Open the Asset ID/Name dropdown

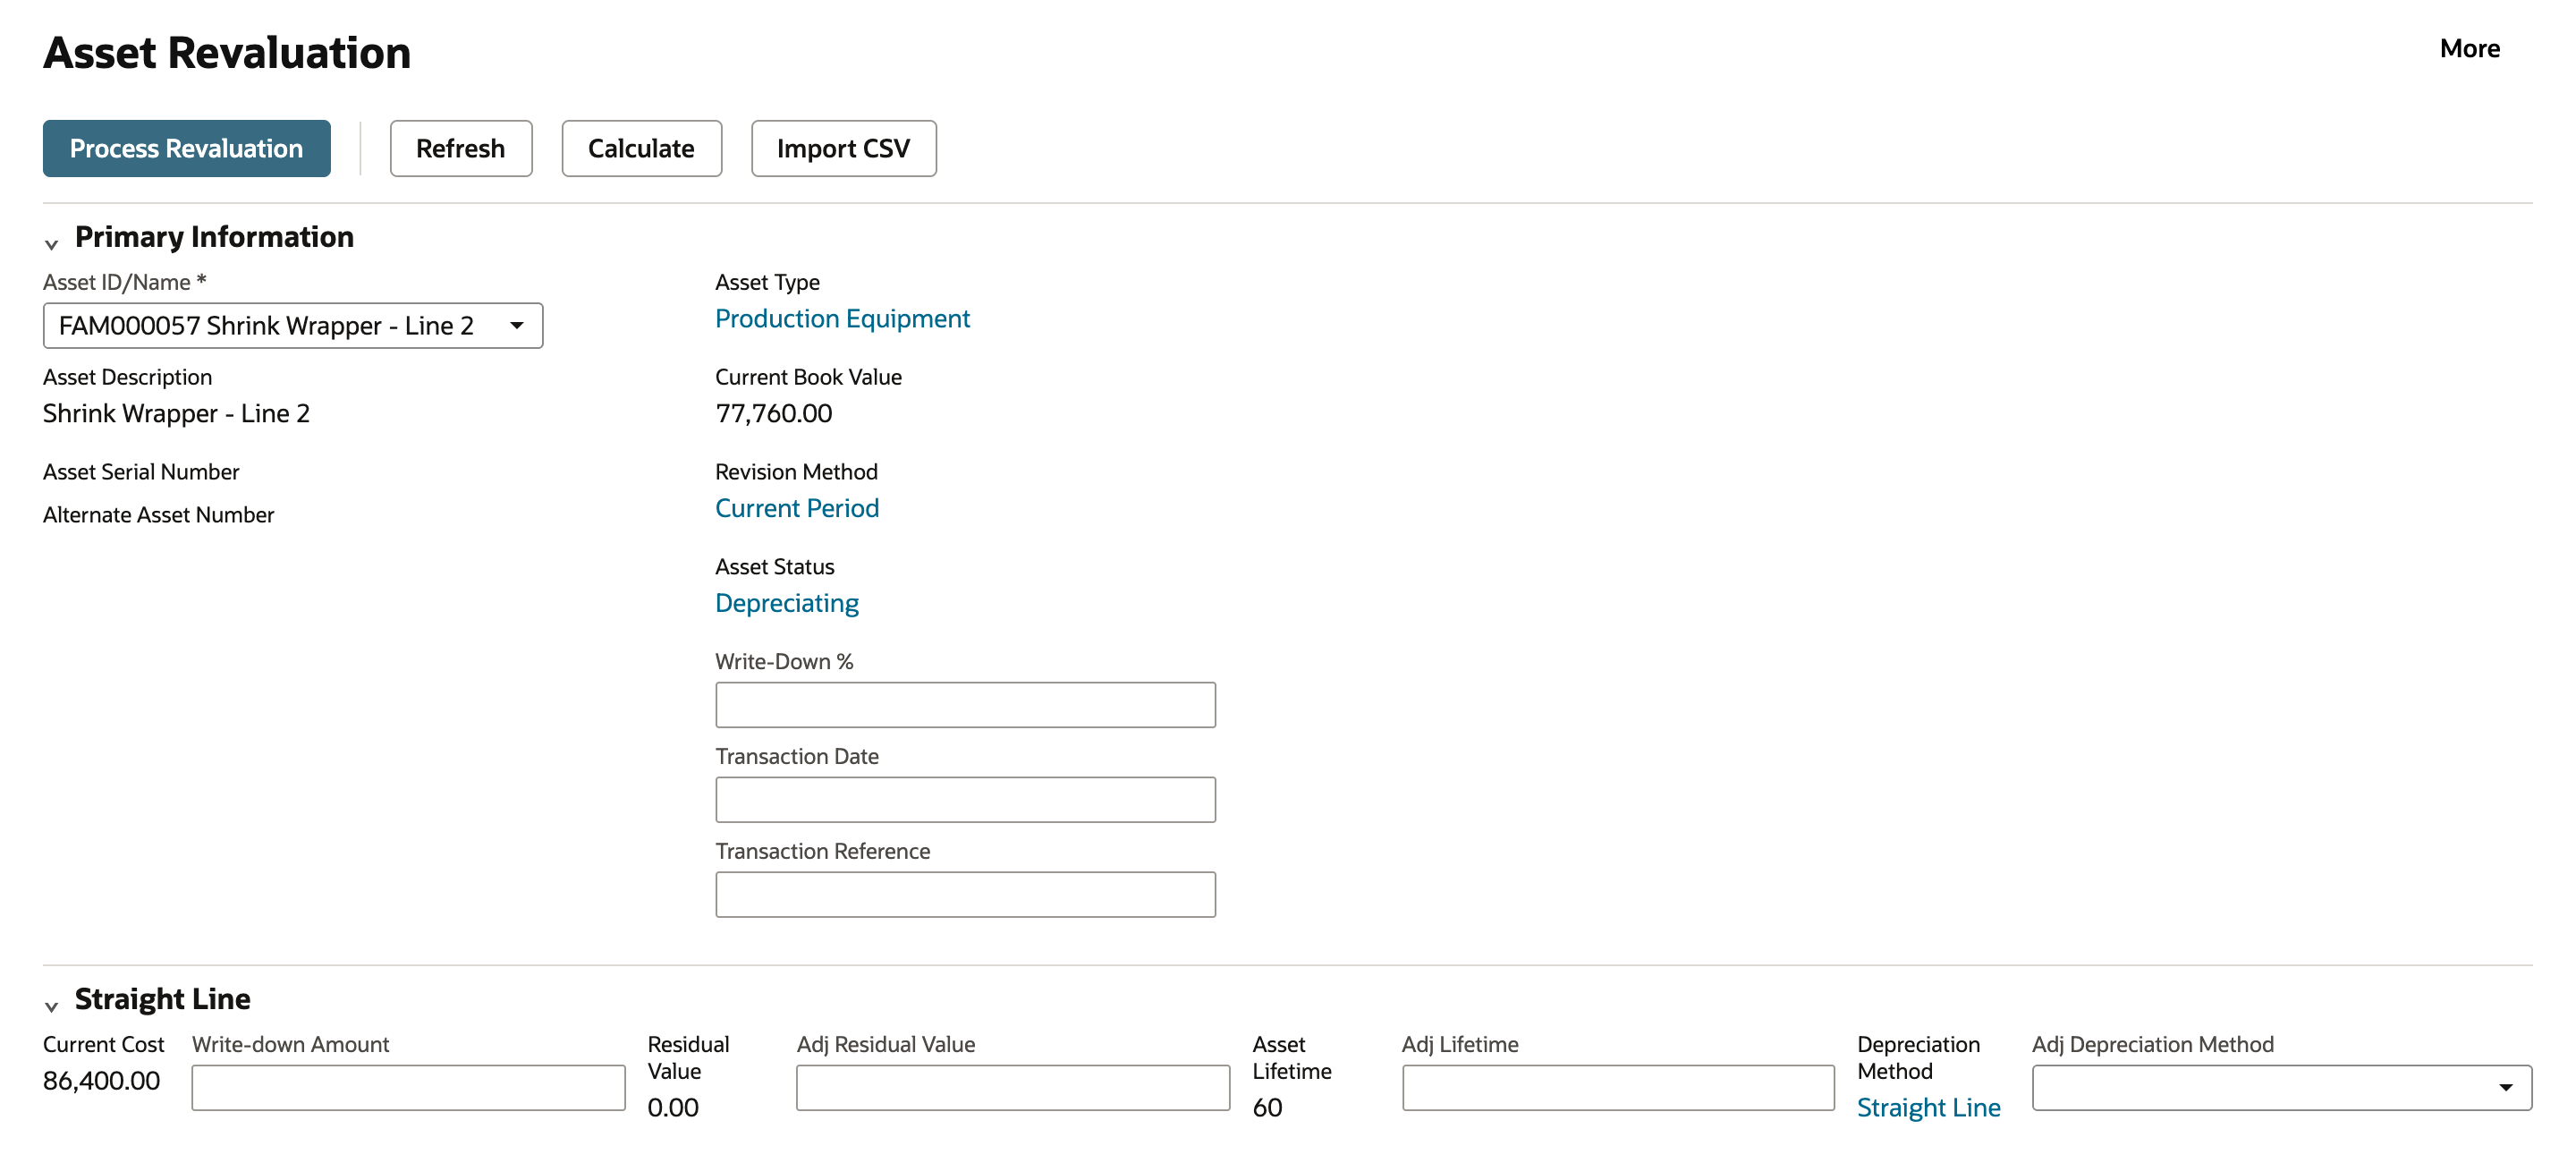coord(293,325)
